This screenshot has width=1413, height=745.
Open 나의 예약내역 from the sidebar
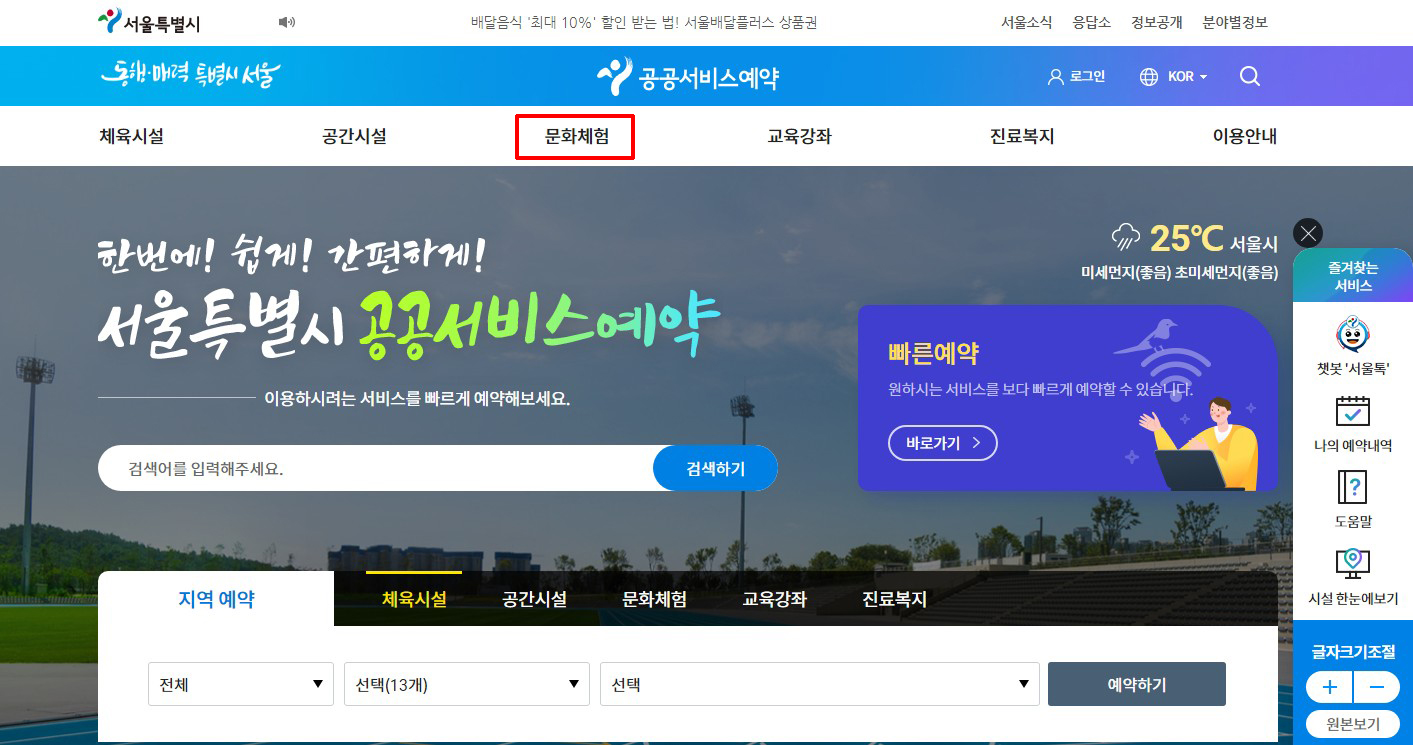click(1352, 423)
